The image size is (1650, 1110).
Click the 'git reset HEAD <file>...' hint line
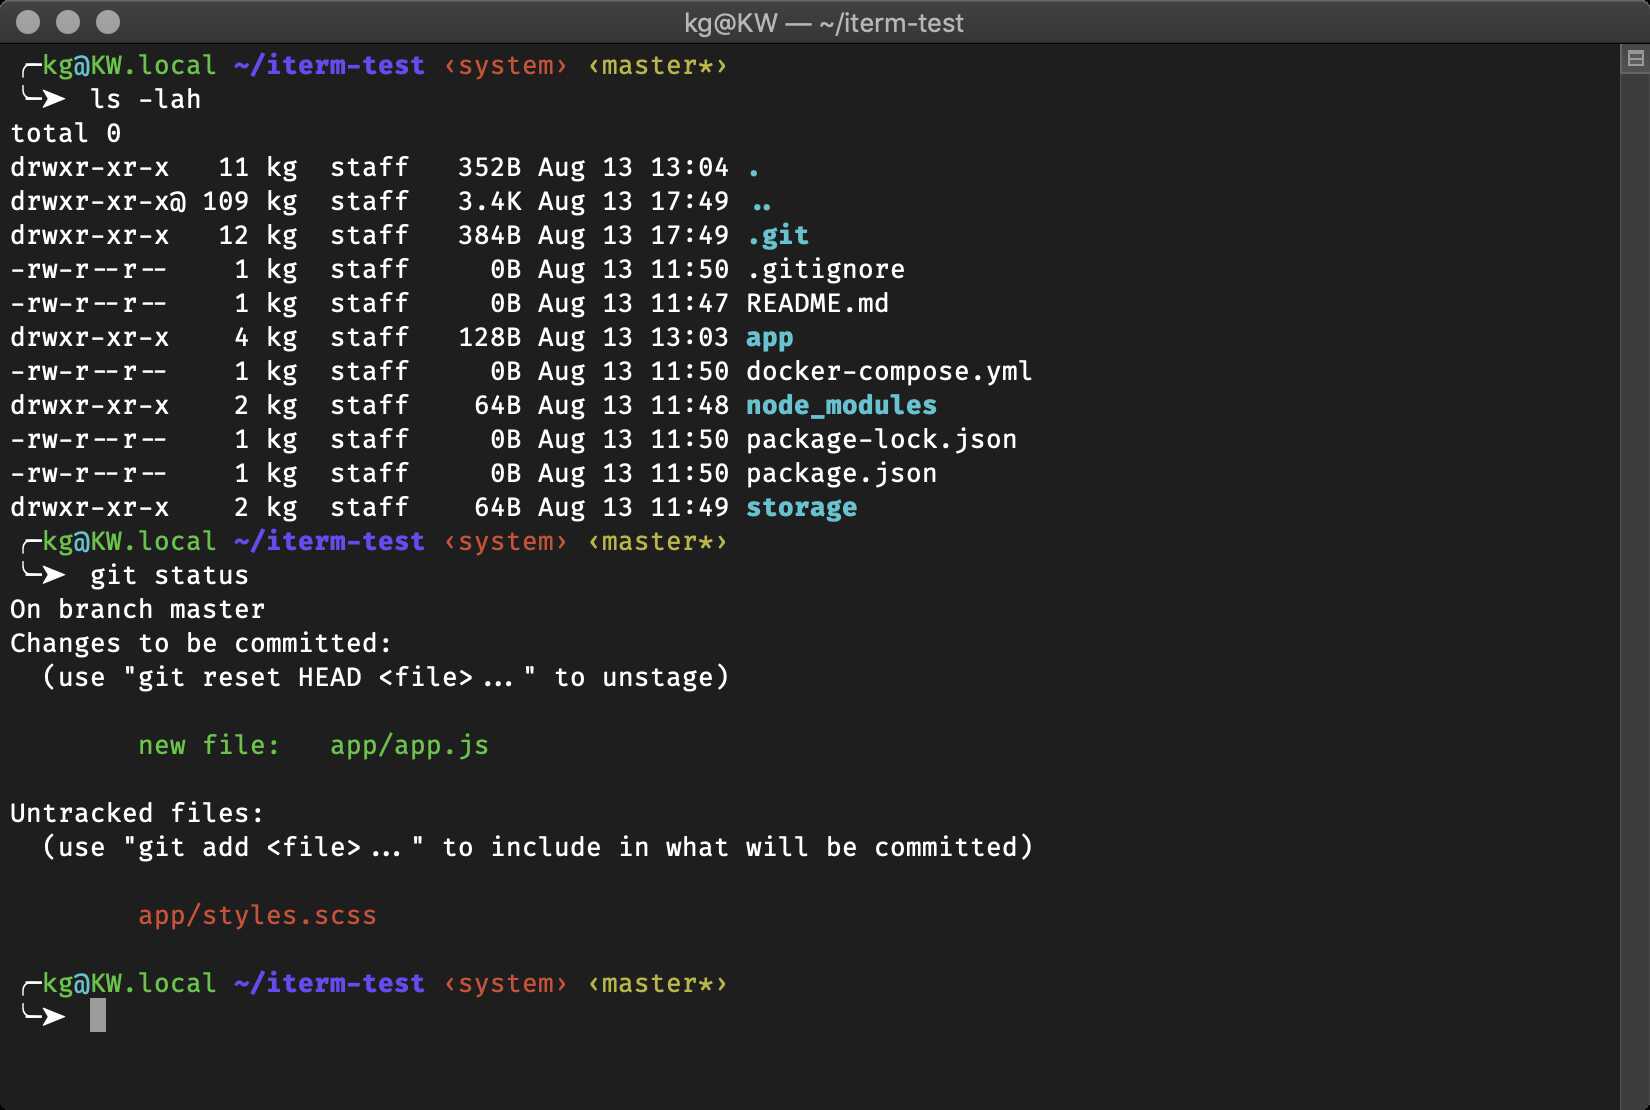[386, 678]
